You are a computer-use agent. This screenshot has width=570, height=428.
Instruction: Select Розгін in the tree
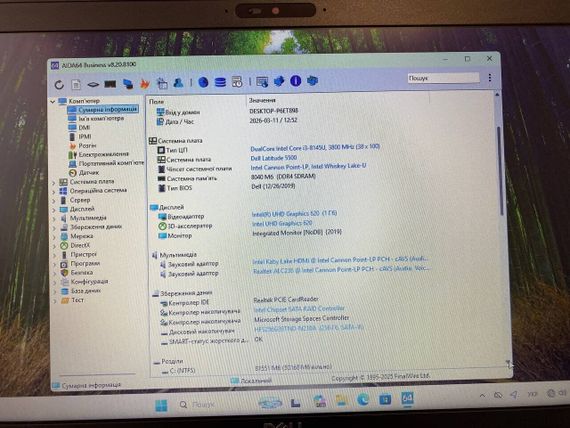click(87, 146)
